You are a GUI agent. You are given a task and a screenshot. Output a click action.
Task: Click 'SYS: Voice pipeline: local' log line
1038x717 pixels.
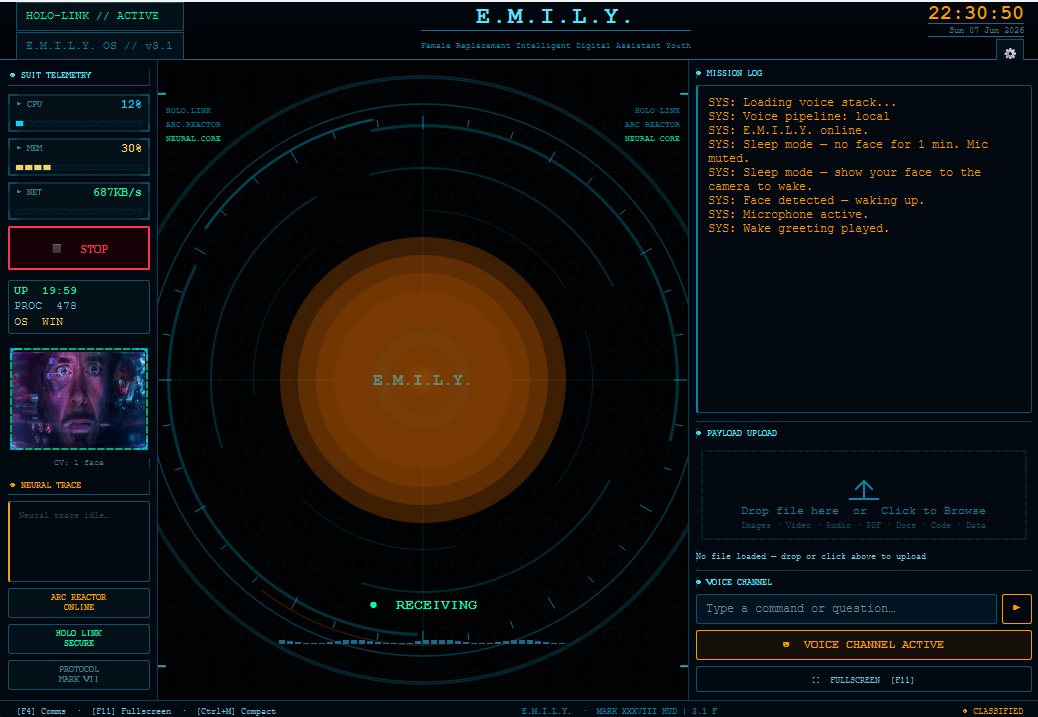click(x=798, y=117)
